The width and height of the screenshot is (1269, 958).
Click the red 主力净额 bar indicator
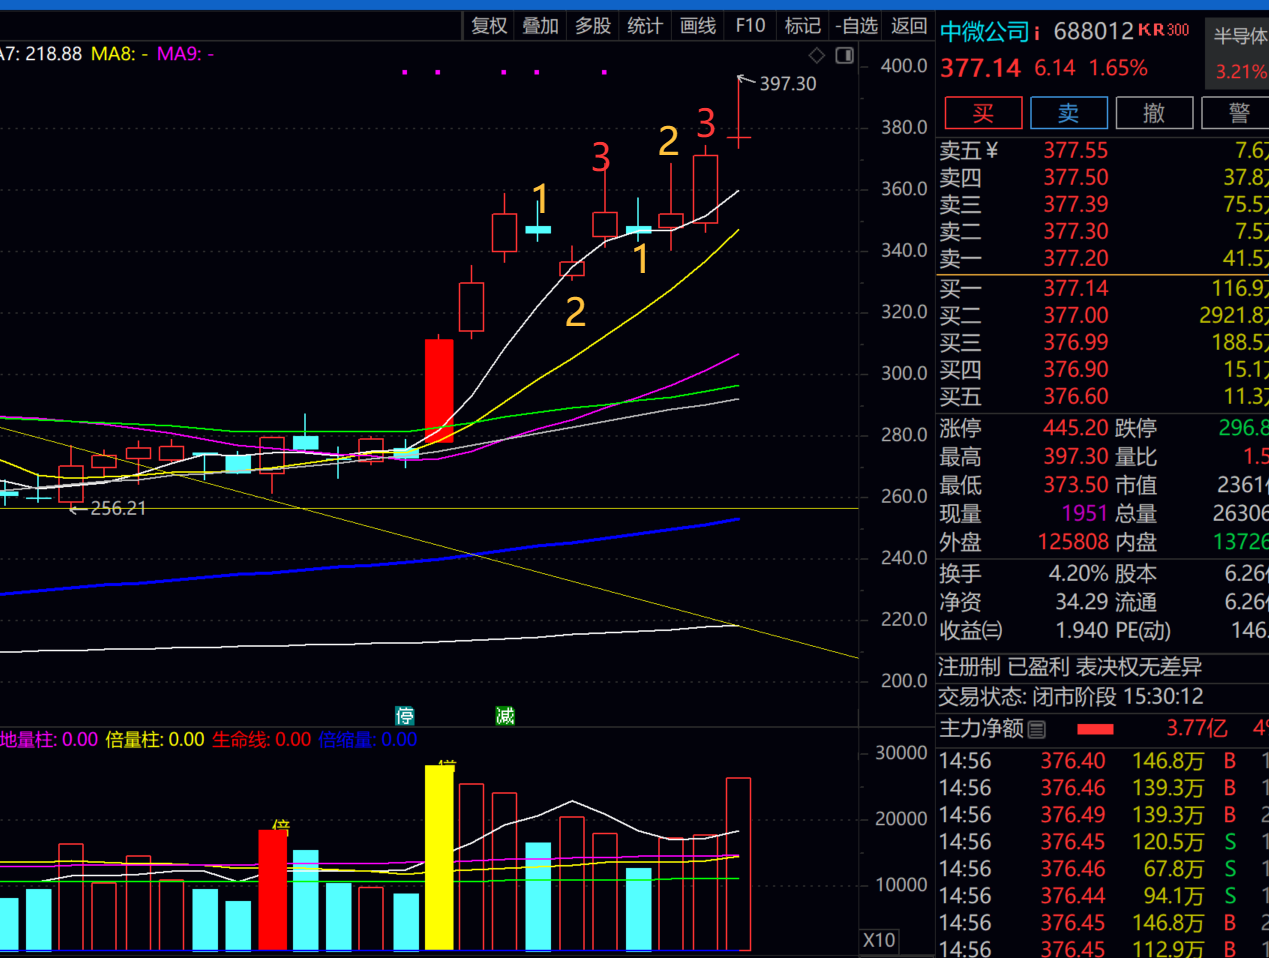pyautogui.click(x=1095, y=729)
